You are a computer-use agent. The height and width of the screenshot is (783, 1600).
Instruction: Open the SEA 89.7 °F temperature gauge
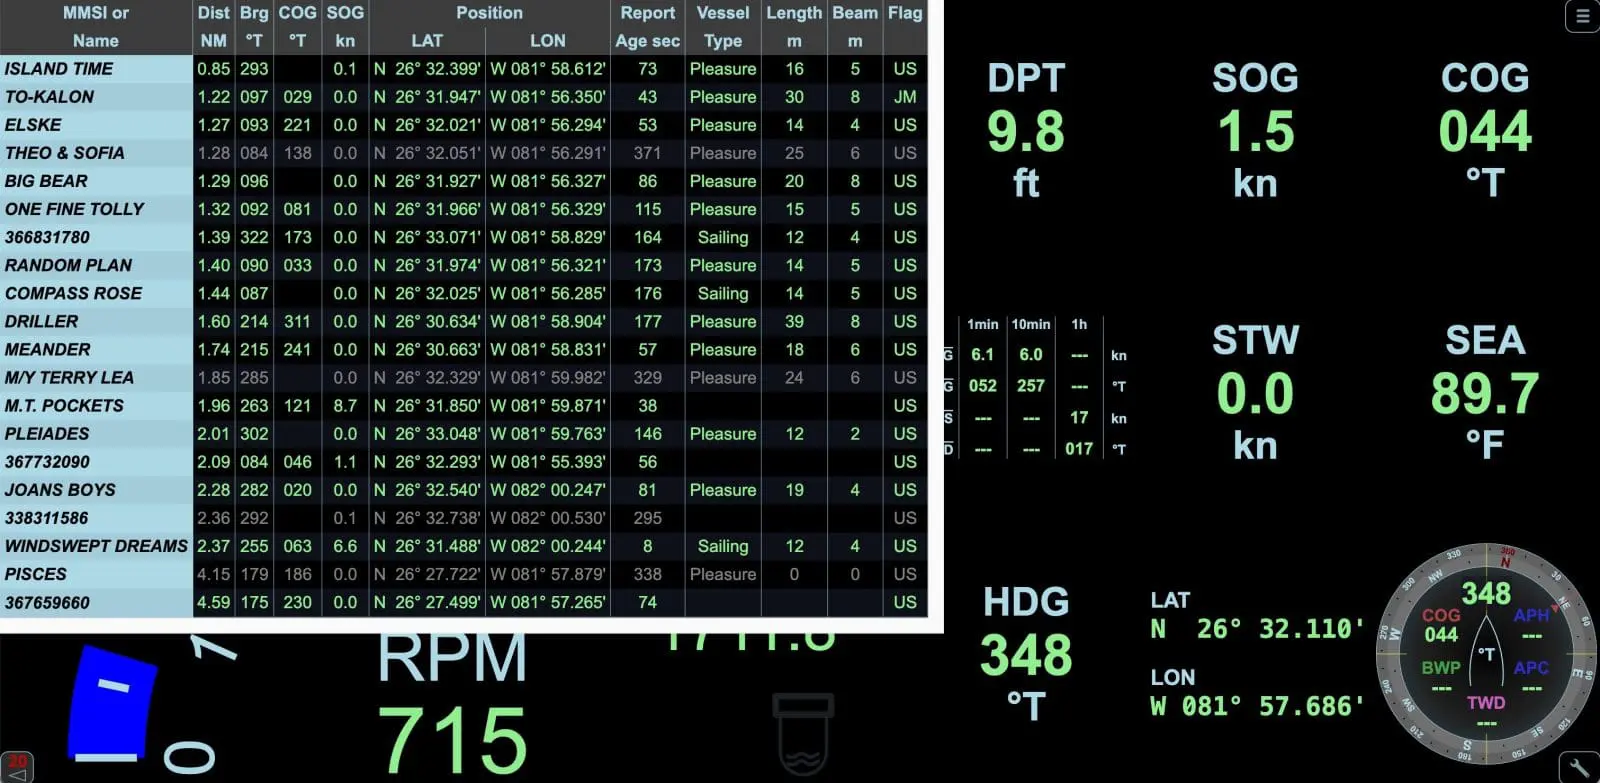pos(1485,392)
